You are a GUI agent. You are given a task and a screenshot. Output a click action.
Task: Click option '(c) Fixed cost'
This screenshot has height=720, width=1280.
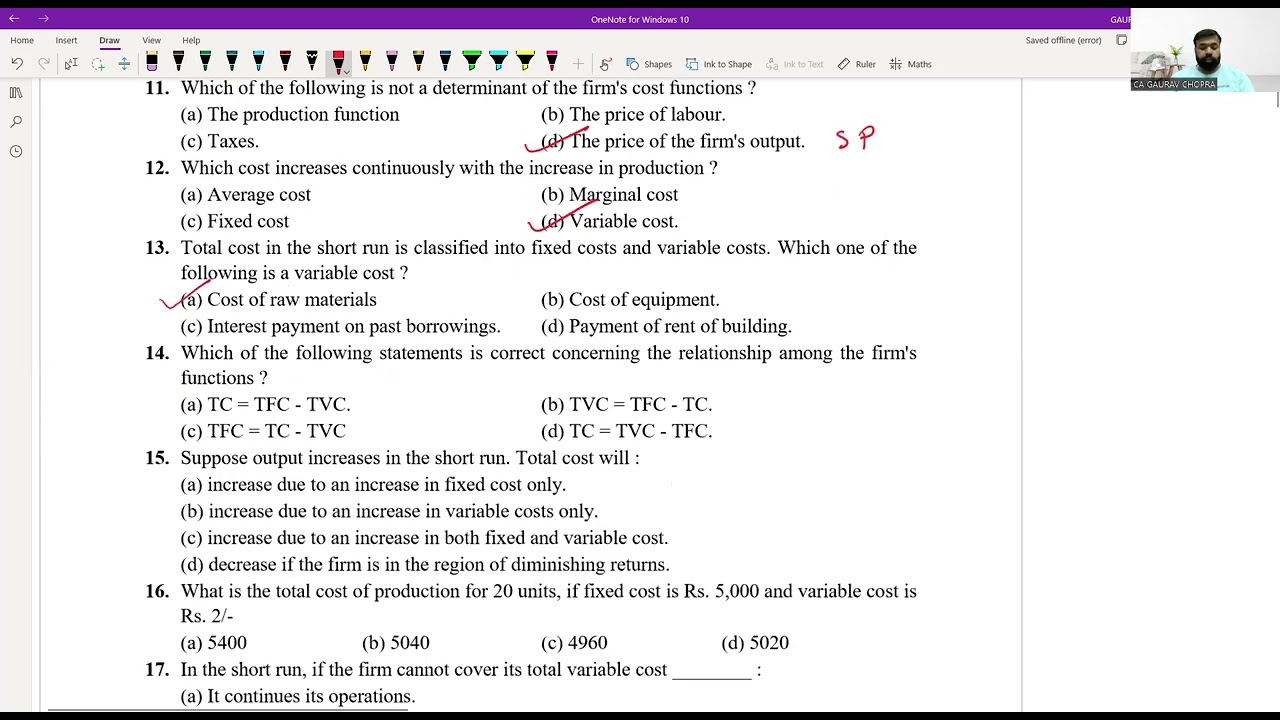pos(235,222)
